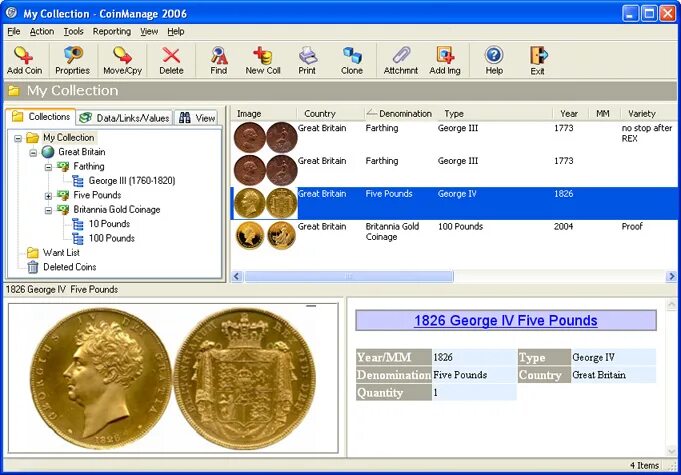This screenshot has width=681, height=475.
Task: Select 'Want List' in the tree
Action: pyautogui.click(x=61, y=253)
